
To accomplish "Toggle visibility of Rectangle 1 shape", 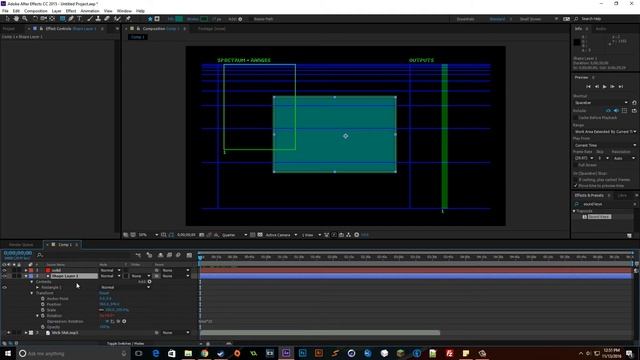I will (4, 287).
